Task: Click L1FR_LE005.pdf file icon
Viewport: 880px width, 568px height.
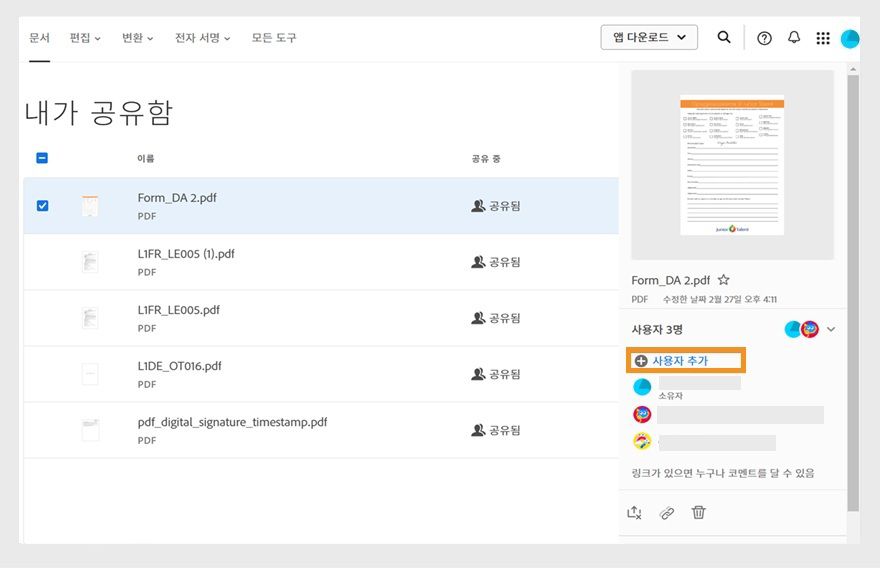Action: pos(90,318)
